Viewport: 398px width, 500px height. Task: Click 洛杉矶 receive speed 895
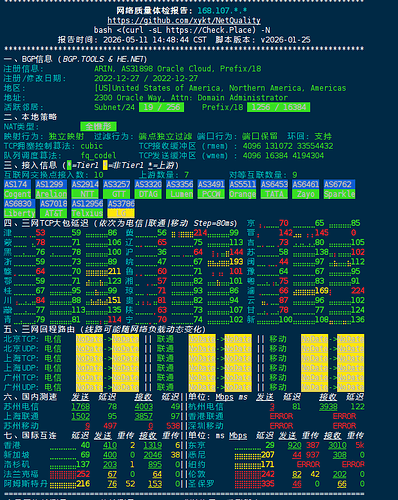click(155, 465)
